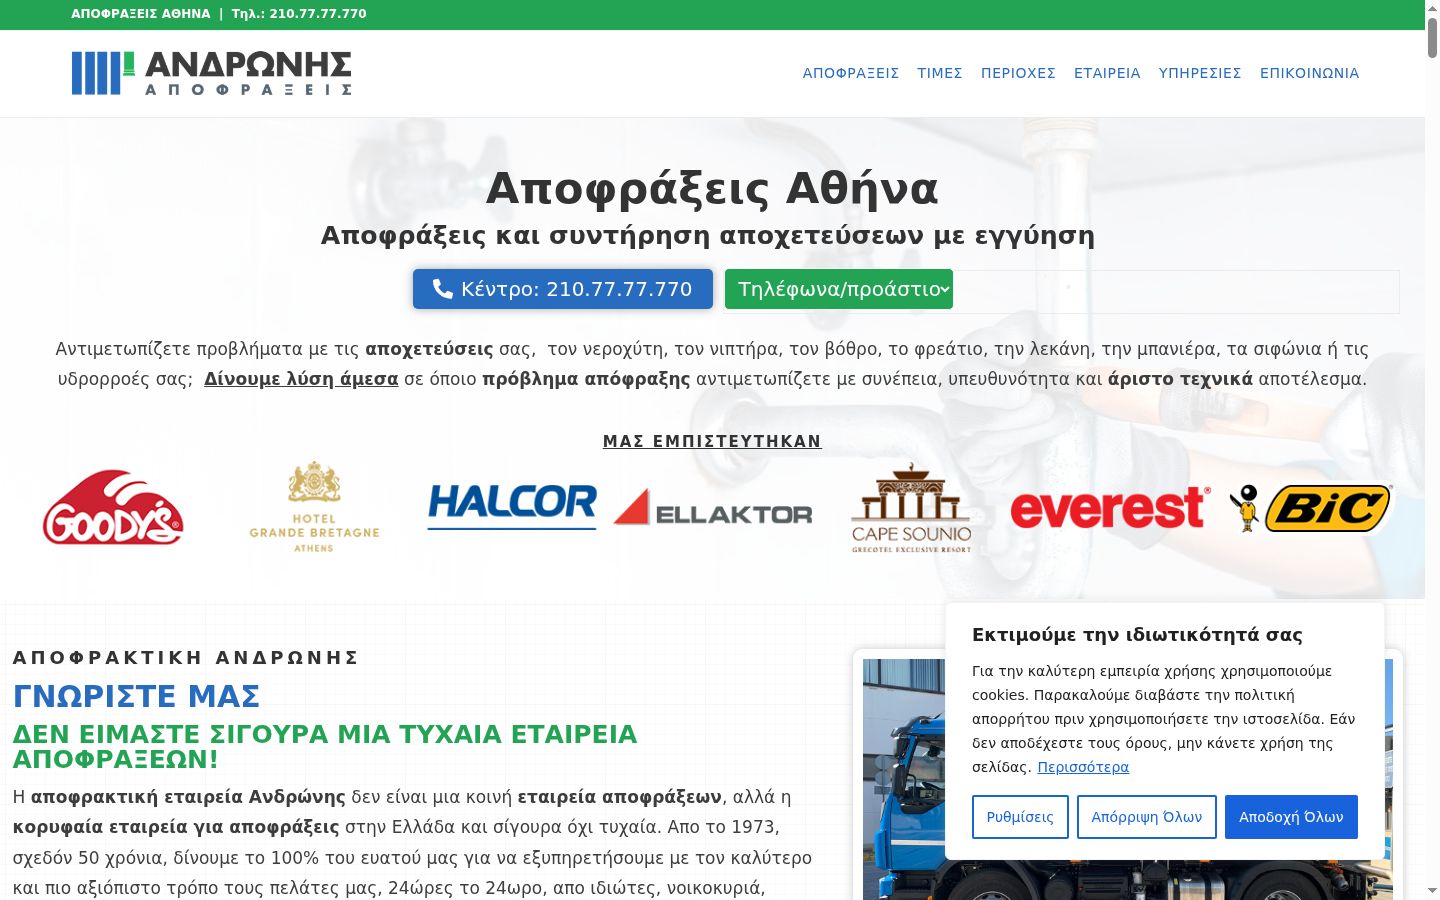Call the Κέντρο 210.77.77.770 button
This screenshot has width=1440, height=900.
(x=563, y=289)
